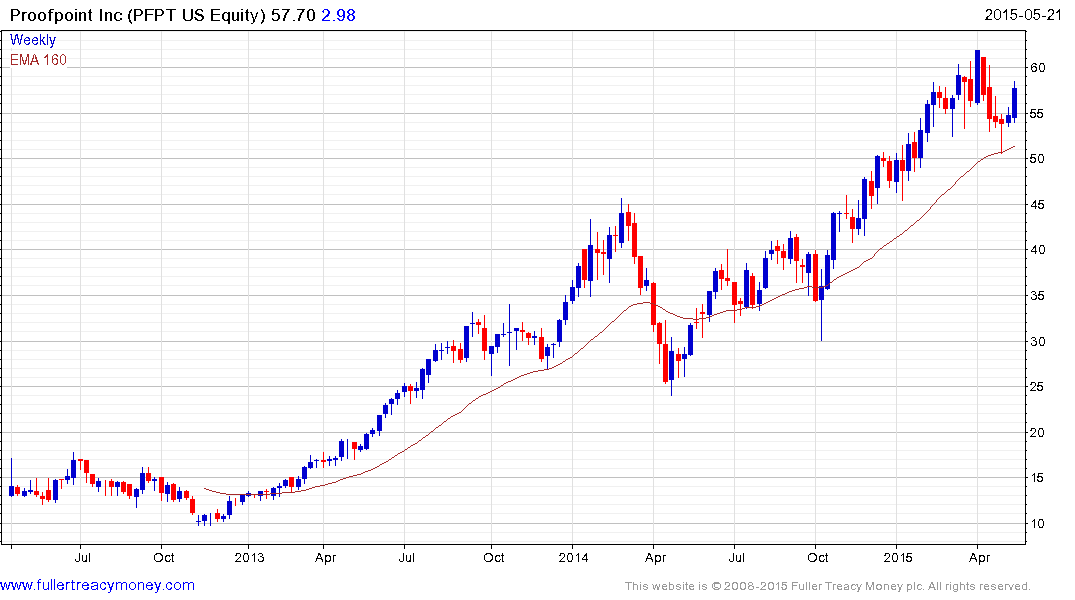
Task: Click the tall blue candle at the April 2015 peak
Action: [x=978, y=76]
